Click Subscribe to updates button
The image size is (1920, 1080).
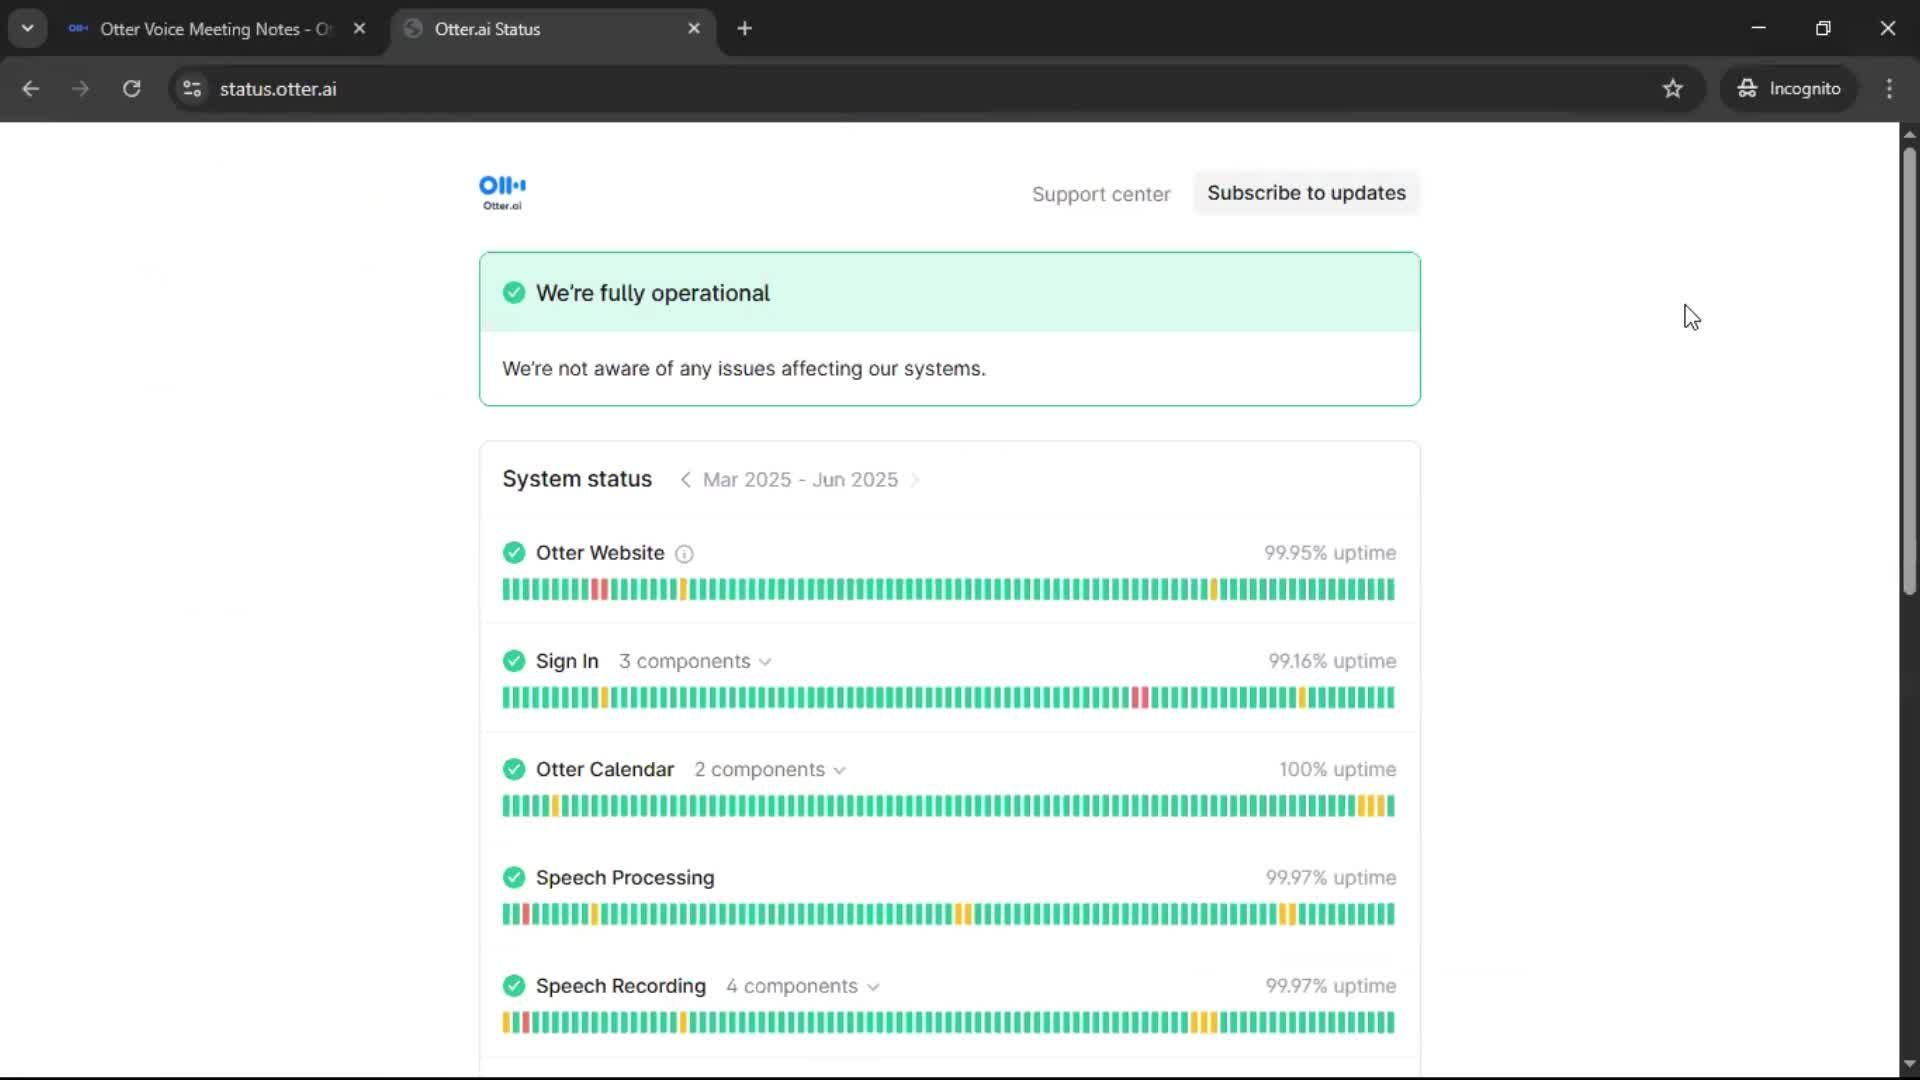pyautogui.click(x=1306, y=193)
